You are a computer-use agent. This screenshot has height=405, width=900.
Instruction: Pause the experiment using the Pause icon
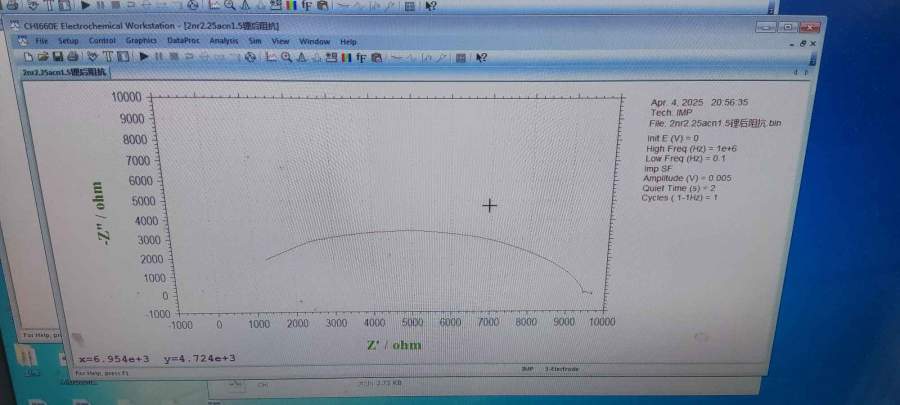pyautogui.click(x=159, y=57)
